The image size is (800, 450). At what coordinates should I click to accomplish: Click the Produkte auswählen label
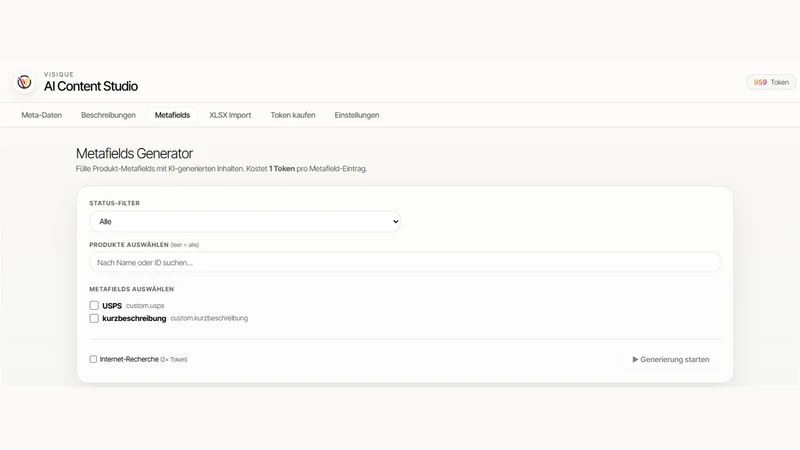(129, 245)
